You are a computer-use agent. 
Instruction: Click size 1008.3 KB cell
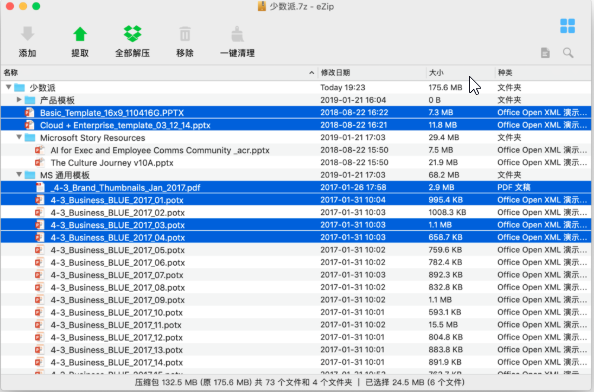[447, 212]
